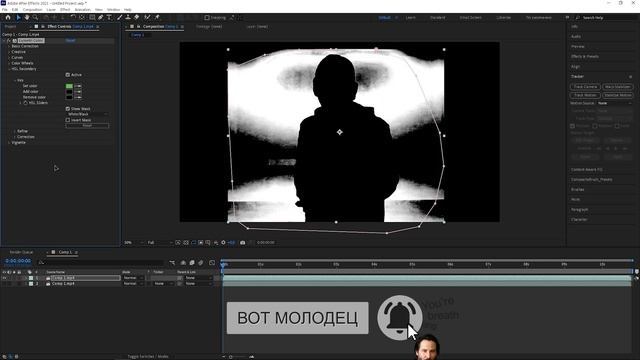Toggle the effect fx switch for Lumetri Color
The height and width of the screenshot is (360, 640).
click(x=9, y=41)
